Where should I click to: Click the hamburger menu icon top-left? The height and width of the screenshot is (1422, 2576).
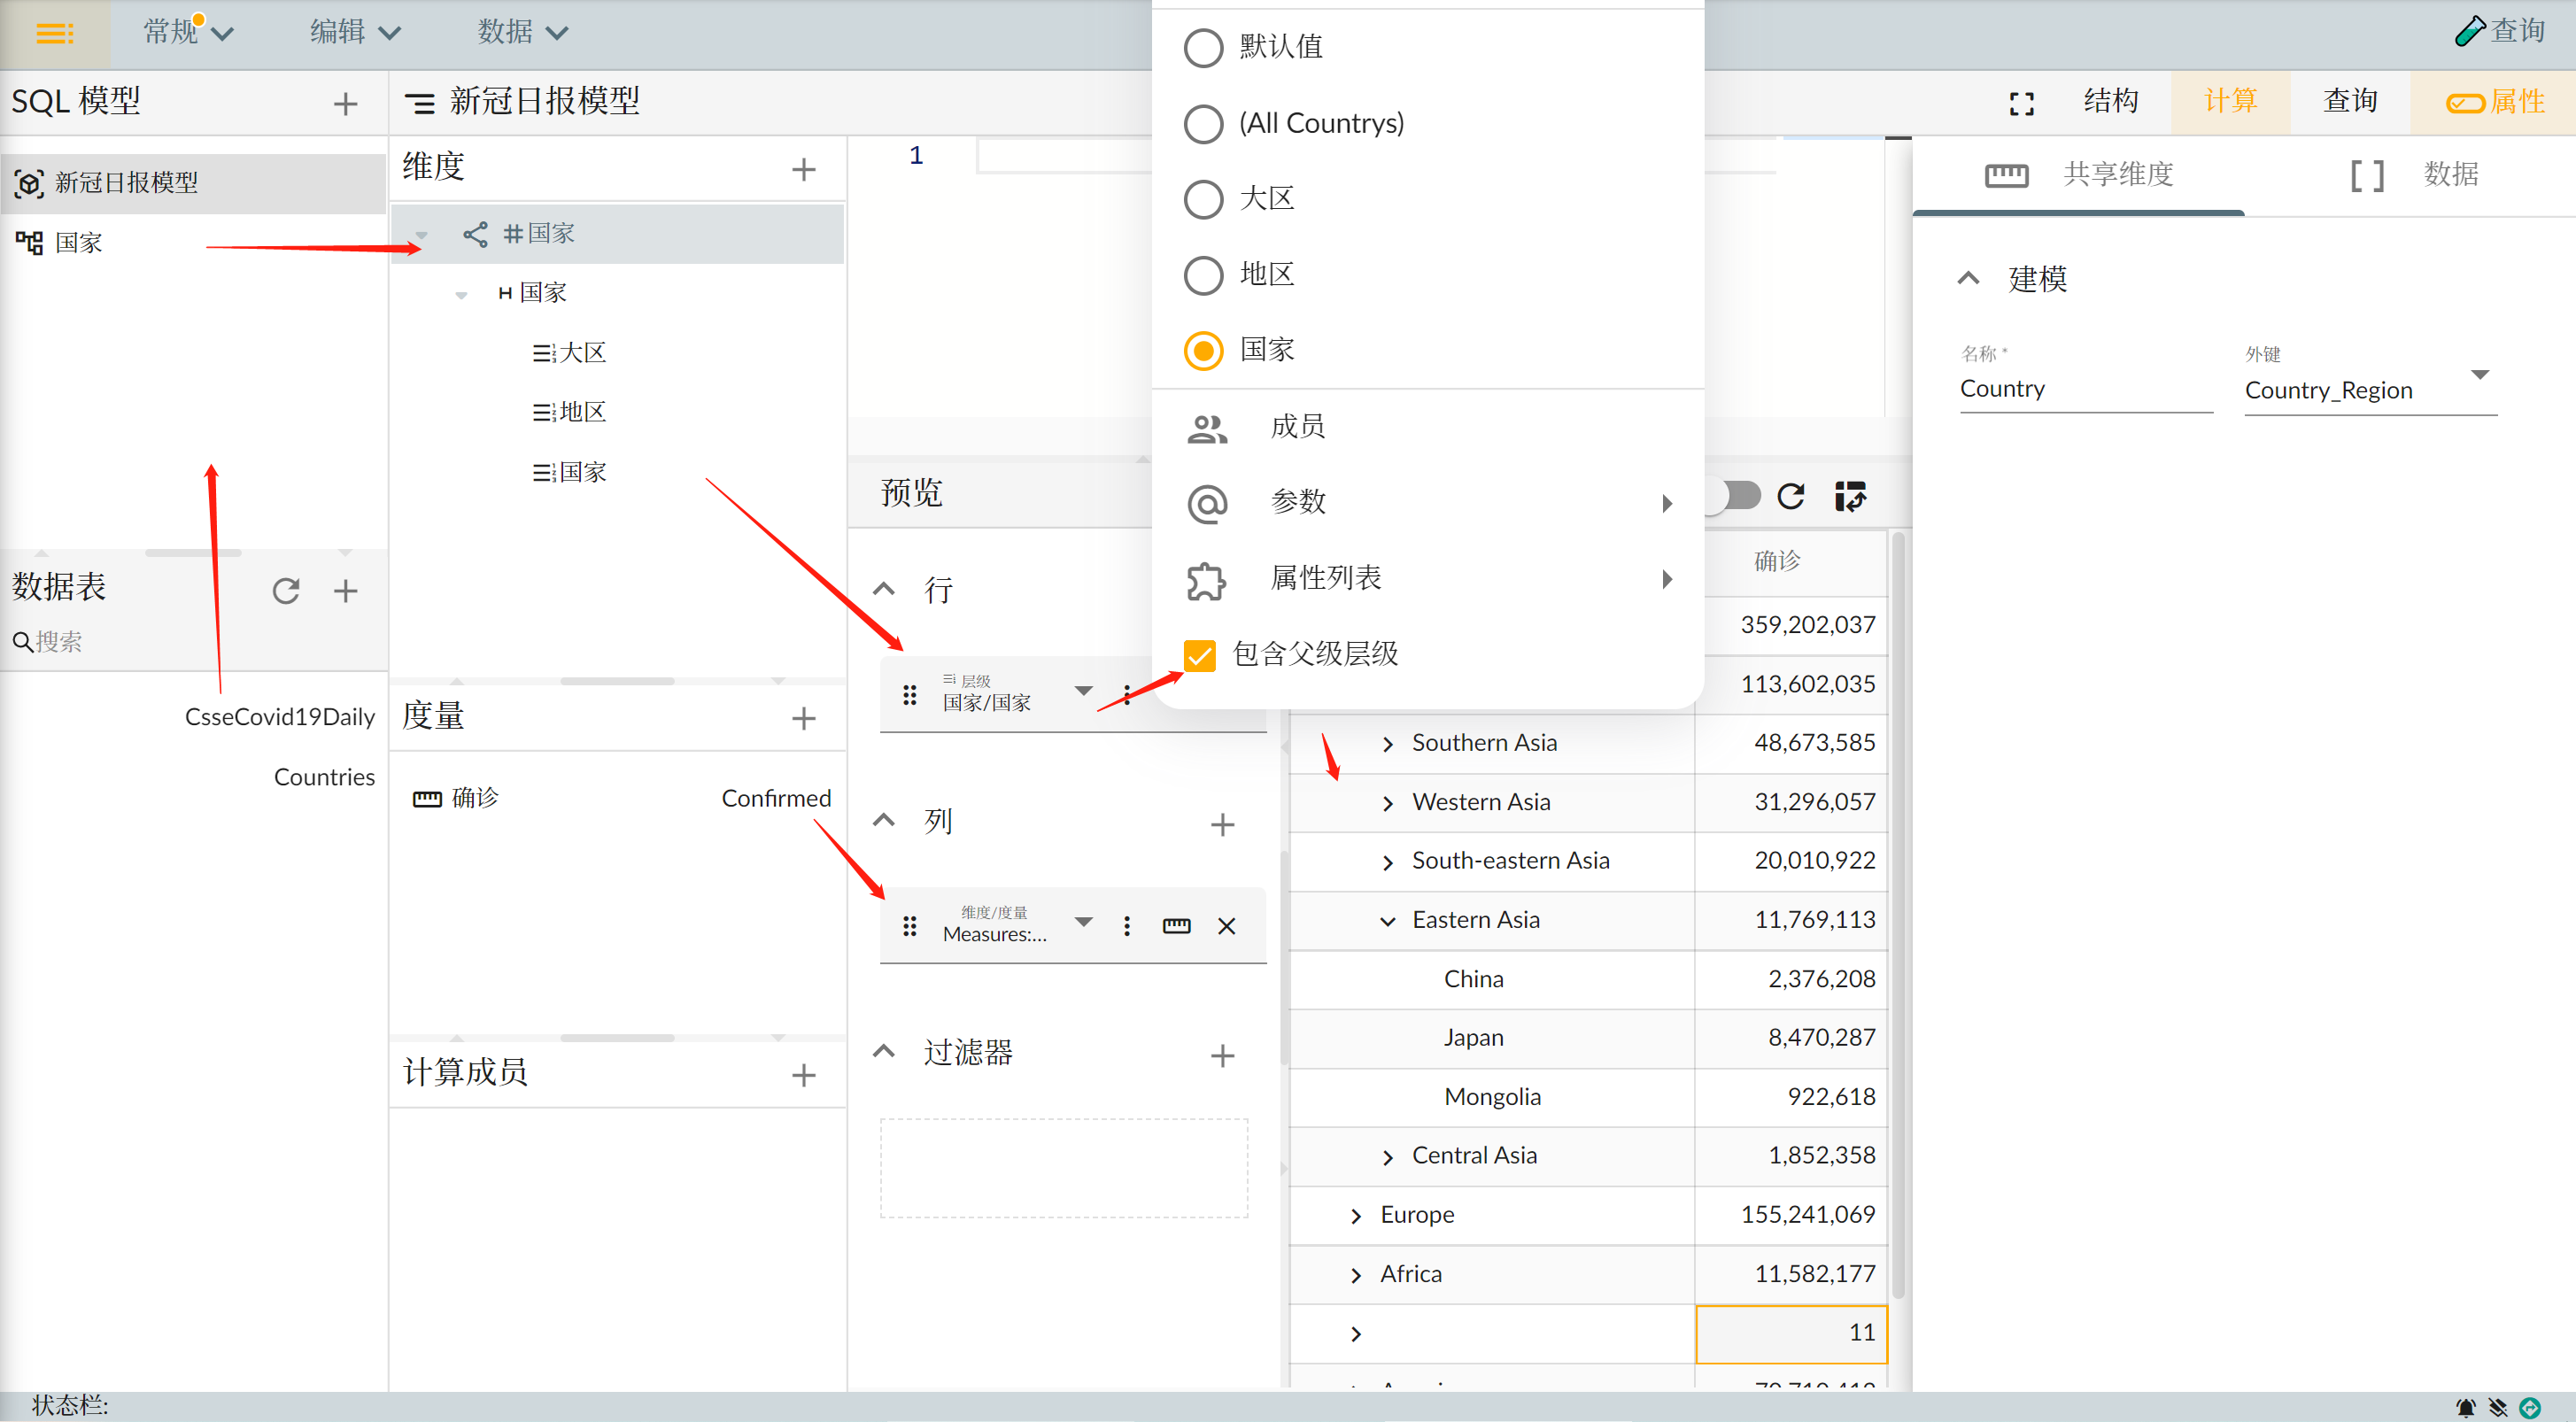click(x=54, y=34)
